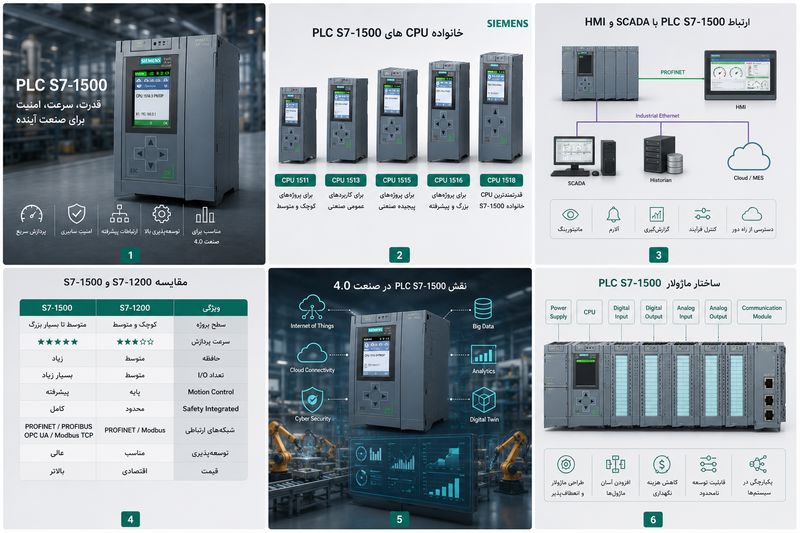Click the Digital Output module label
Viewport: 800px width, 533px height.
coord(654,312)
